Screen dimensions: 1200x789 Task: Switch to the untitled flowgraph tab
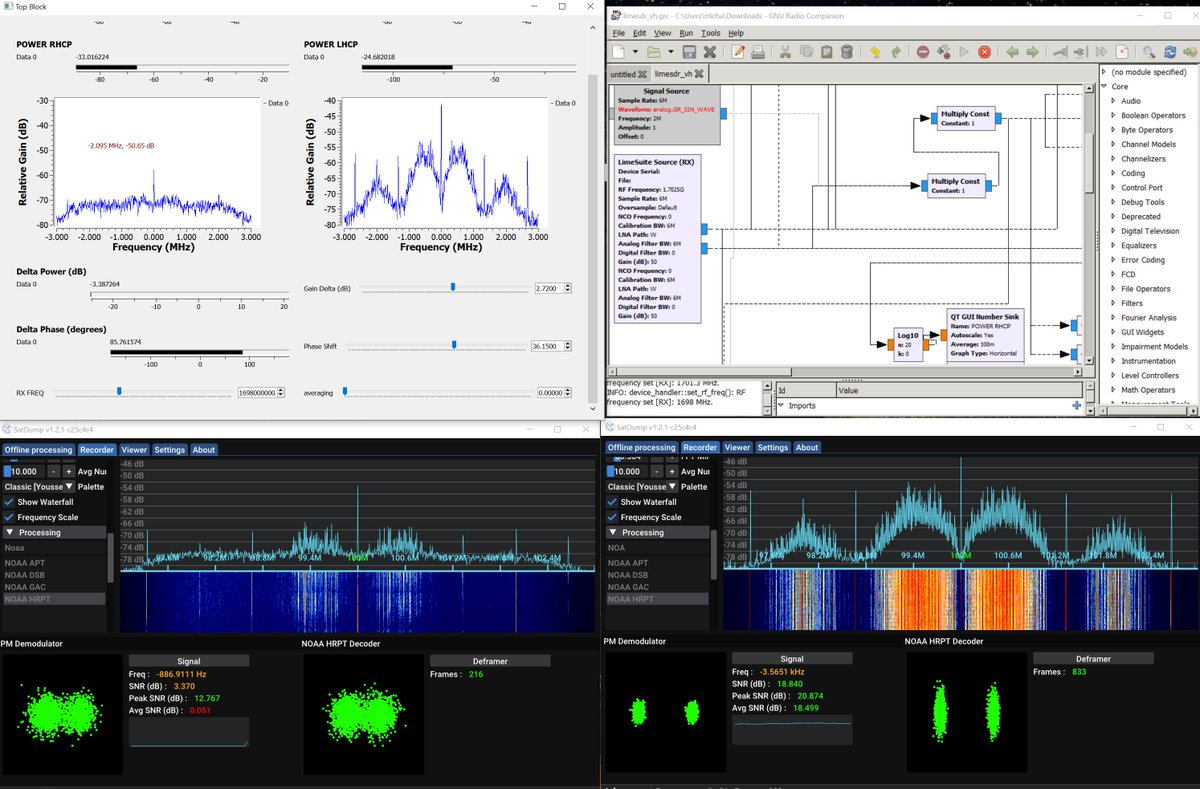click(x=628, y=74)
